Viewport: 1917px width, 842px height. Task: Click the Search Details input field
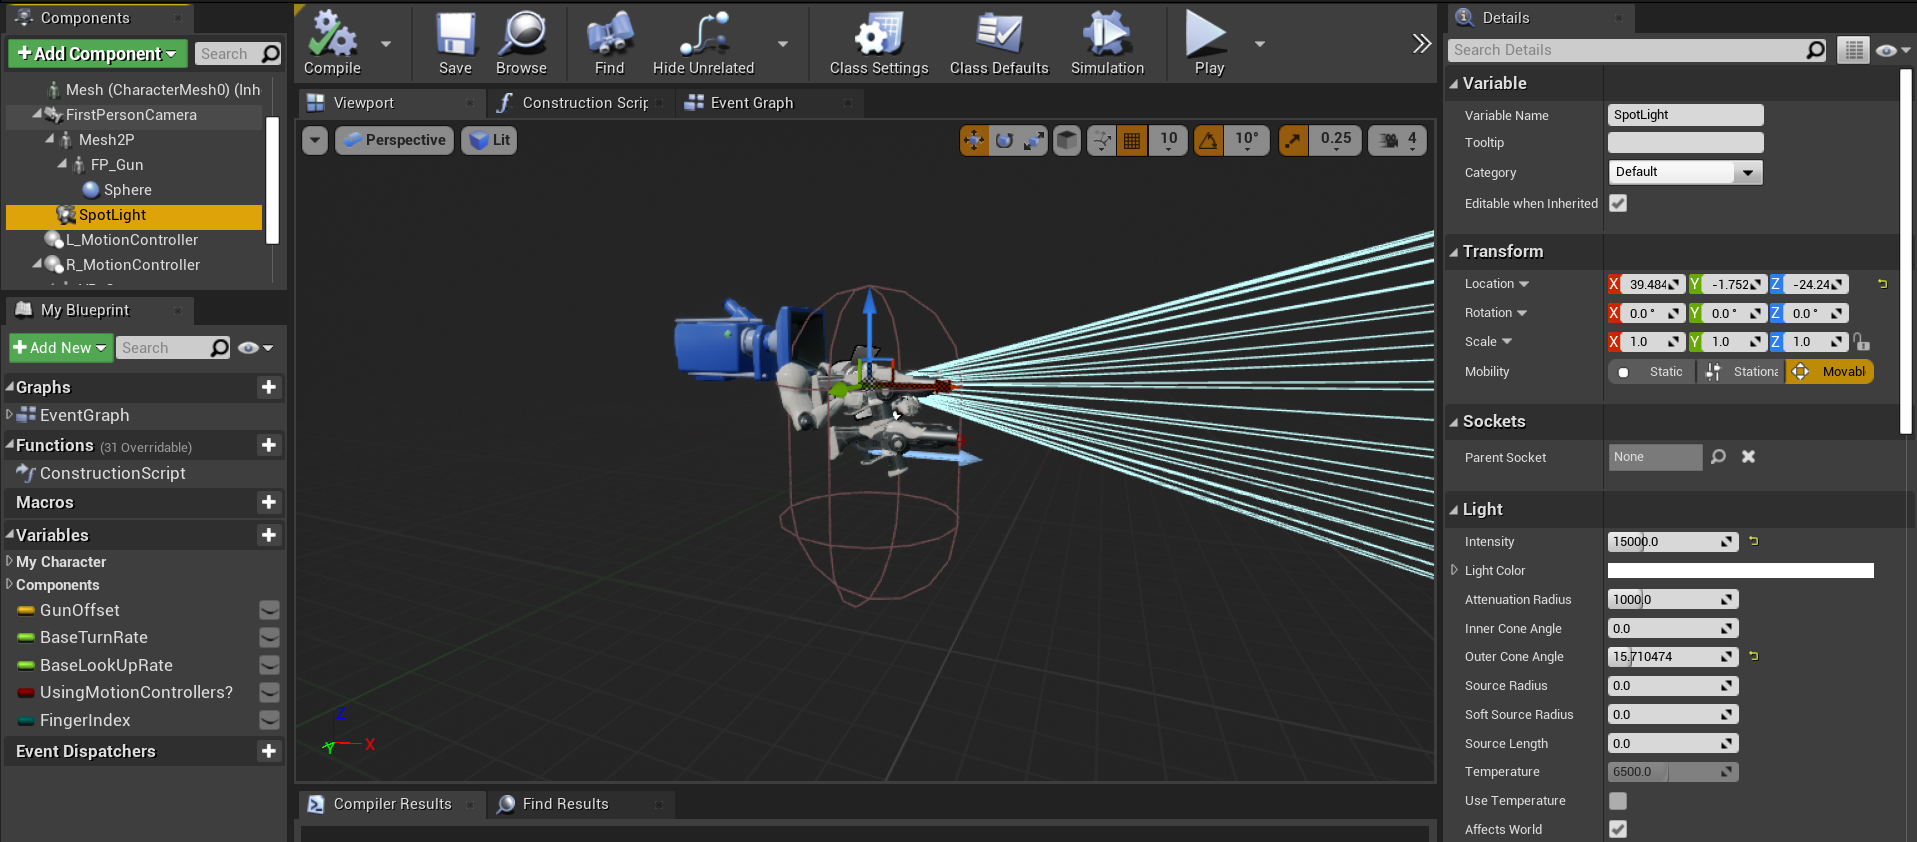pyautogui.click(x=1628, y=50)
